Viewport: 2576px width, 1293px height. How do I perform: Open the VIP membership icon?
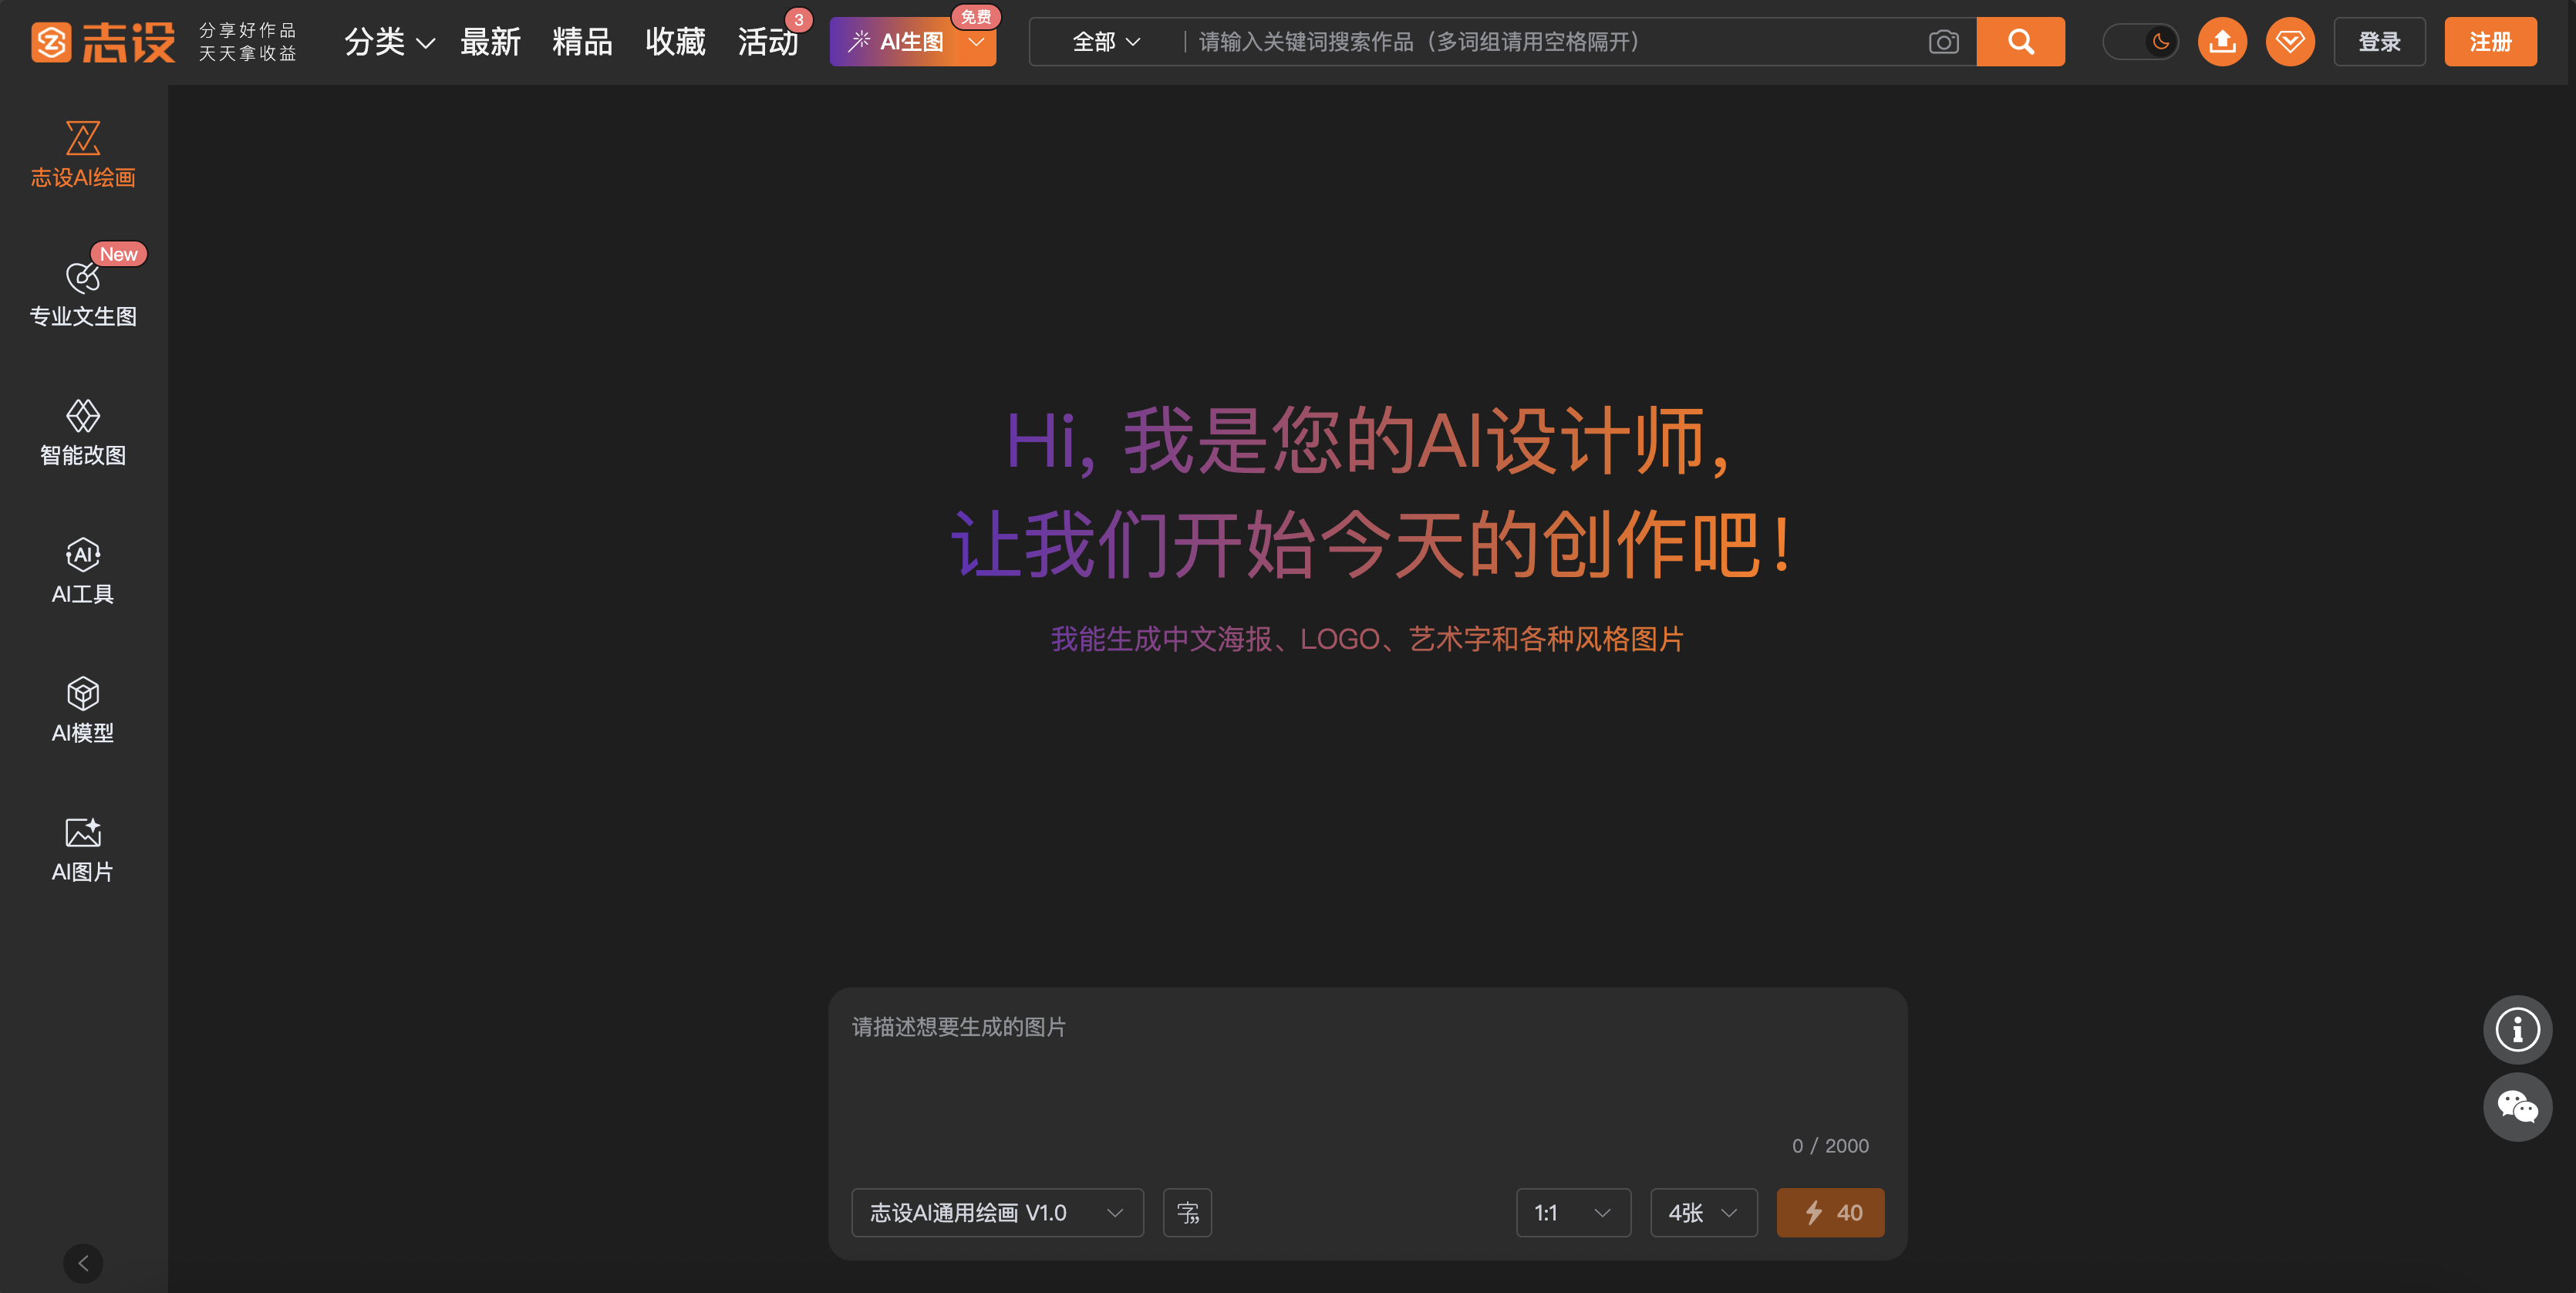(x=2290, y=41)
